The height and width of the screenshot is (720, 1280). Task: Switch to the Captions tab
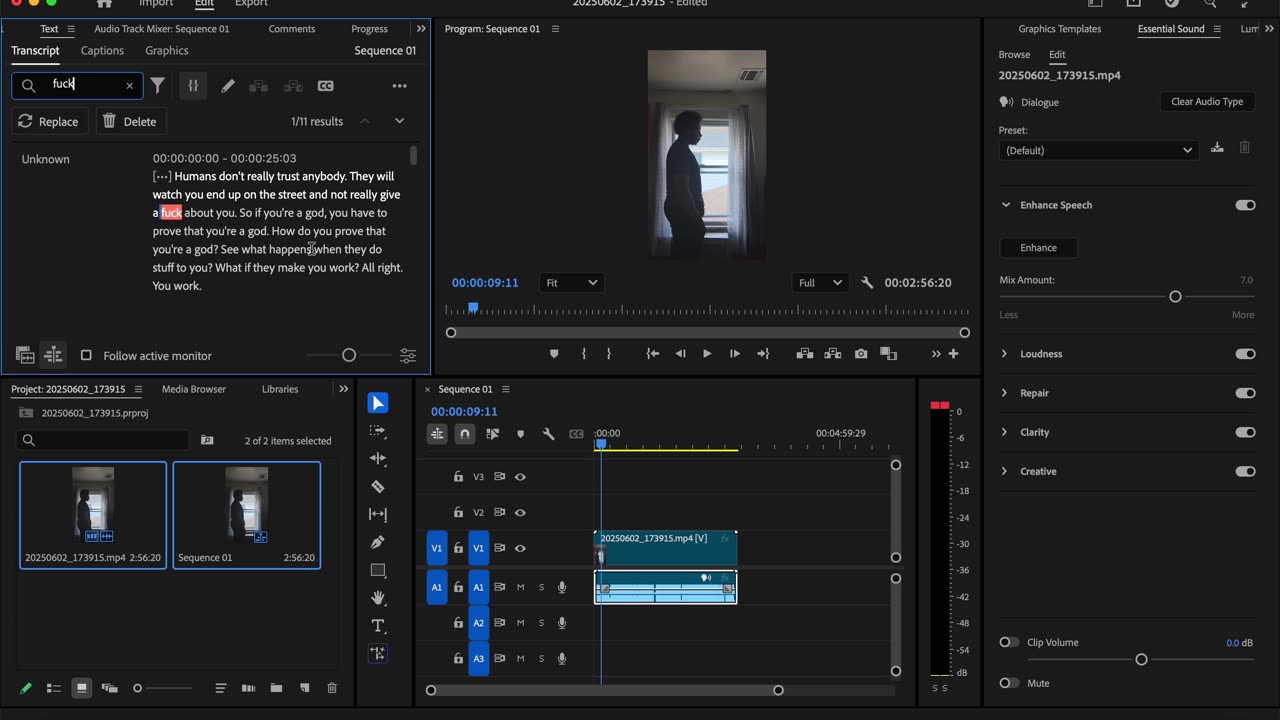pyautogui.click(x=102, y=50)
